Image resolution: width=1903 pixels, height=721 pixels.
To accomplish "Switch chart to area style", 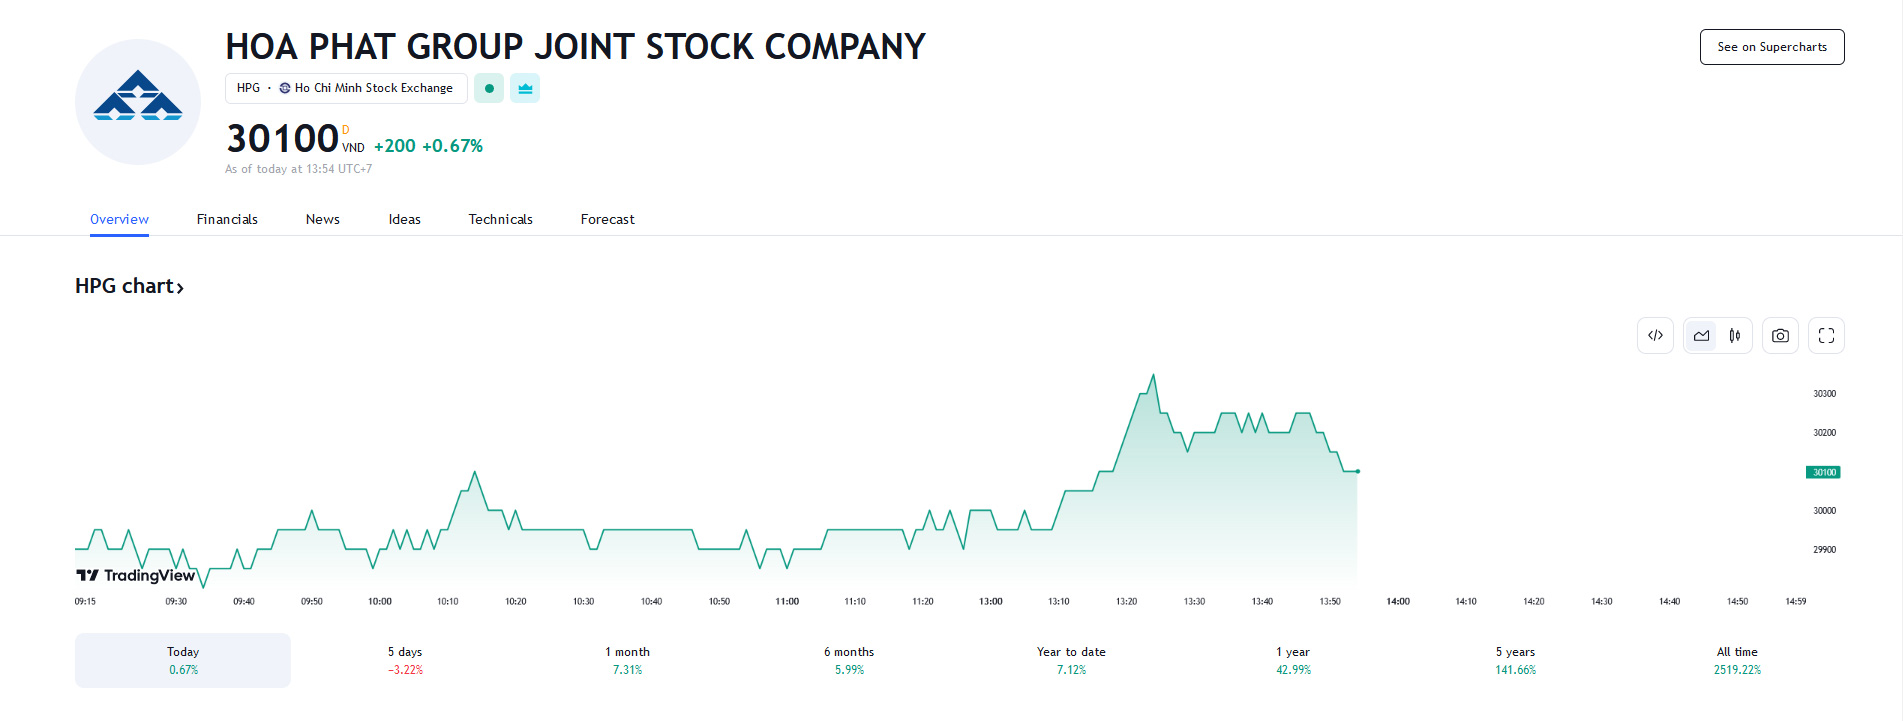I will click(1701, 336).
